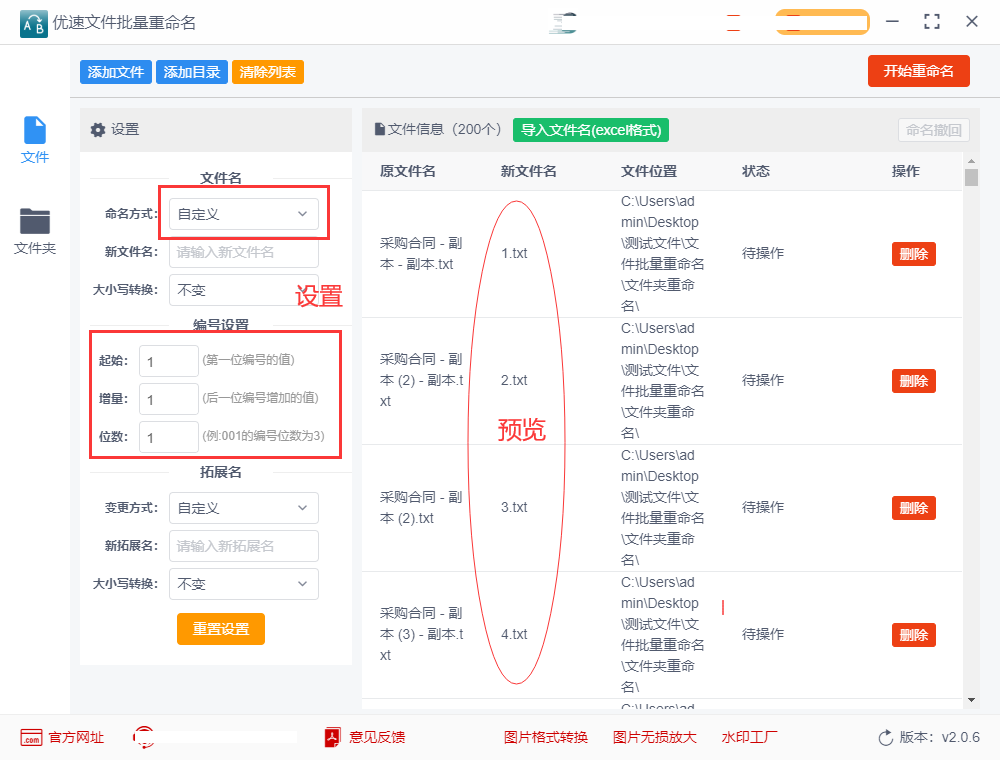
Task: Click the refresh icon next to 版本 v2.0.6
Action: [x=884, y=737]
